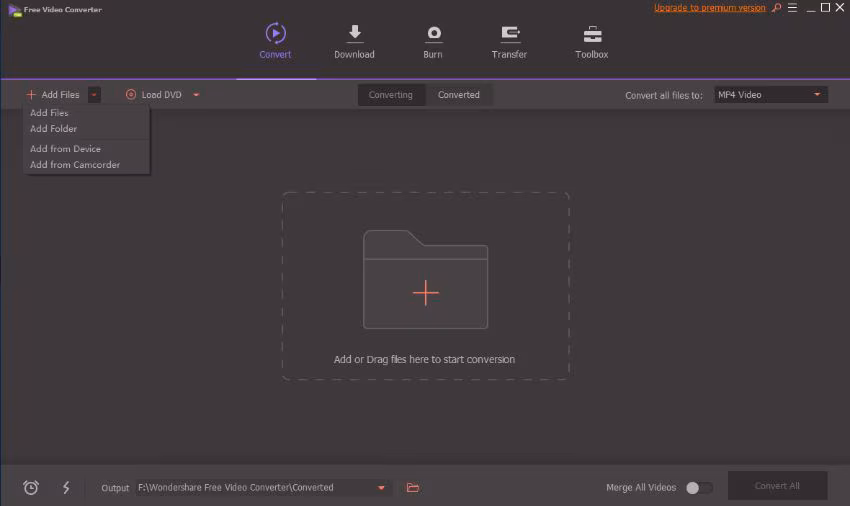Toggle high speed conversion lightning icon

pyautogui.click(x=66, y=488)
